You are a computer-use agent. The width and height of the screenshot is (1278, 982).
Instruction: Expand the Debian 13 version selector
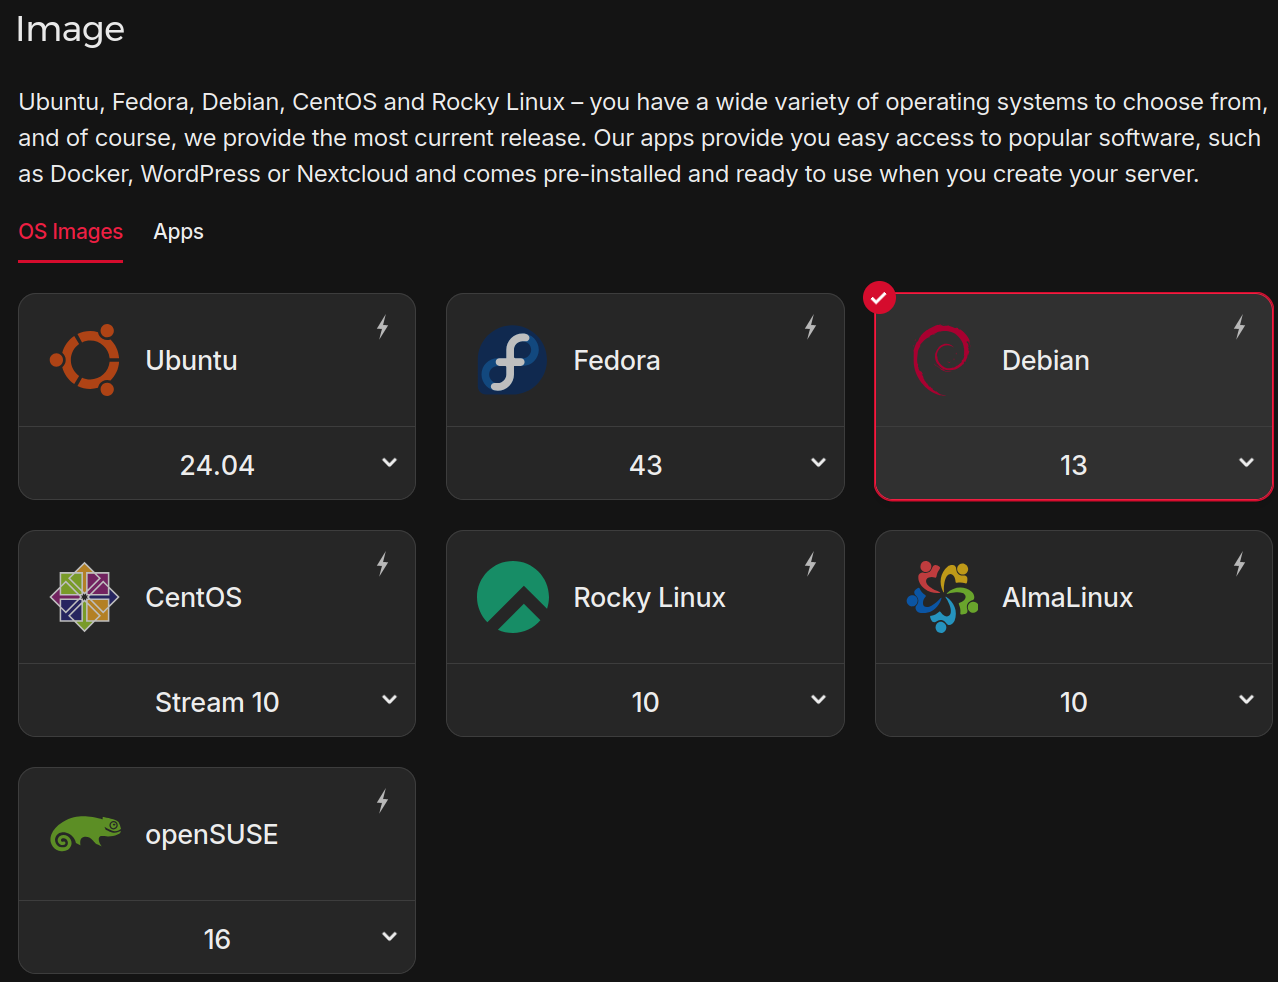pyautogui.click(x=1246, y=463)
